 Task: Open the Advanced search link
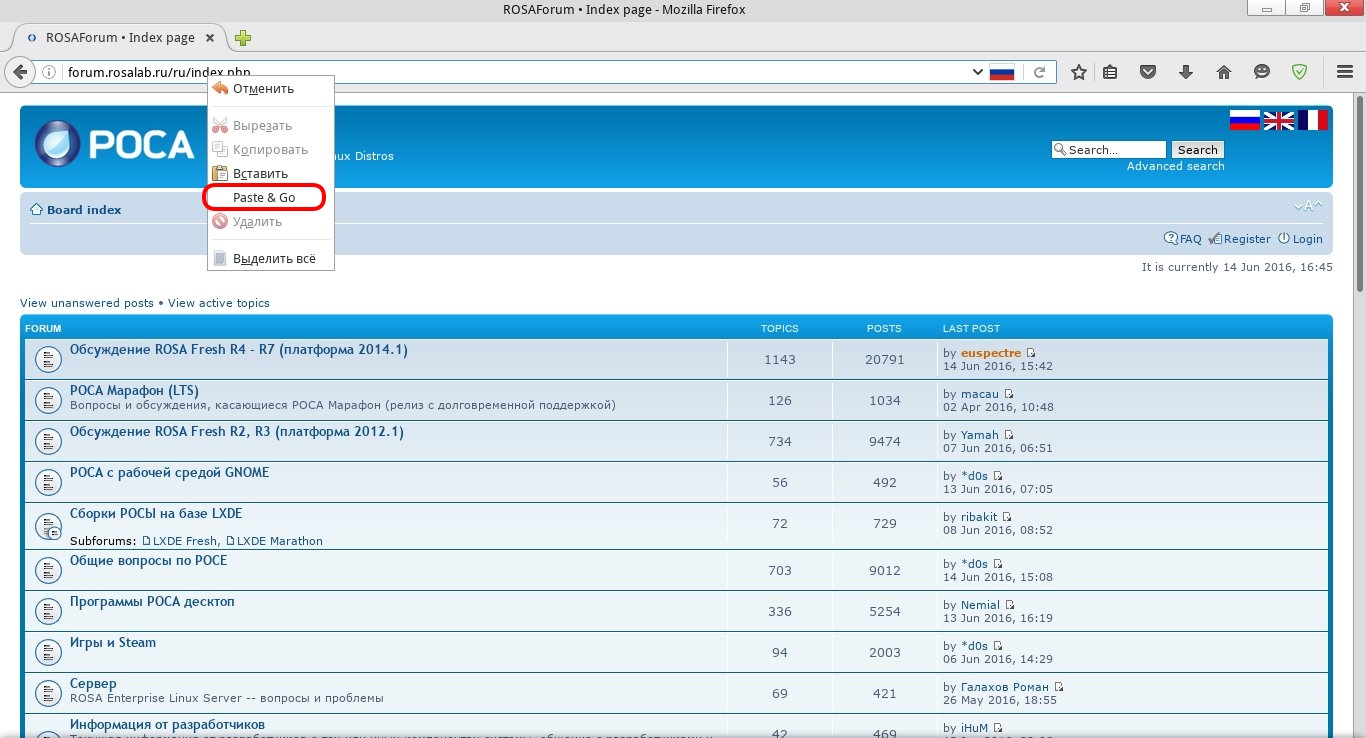pos(1175,166)
